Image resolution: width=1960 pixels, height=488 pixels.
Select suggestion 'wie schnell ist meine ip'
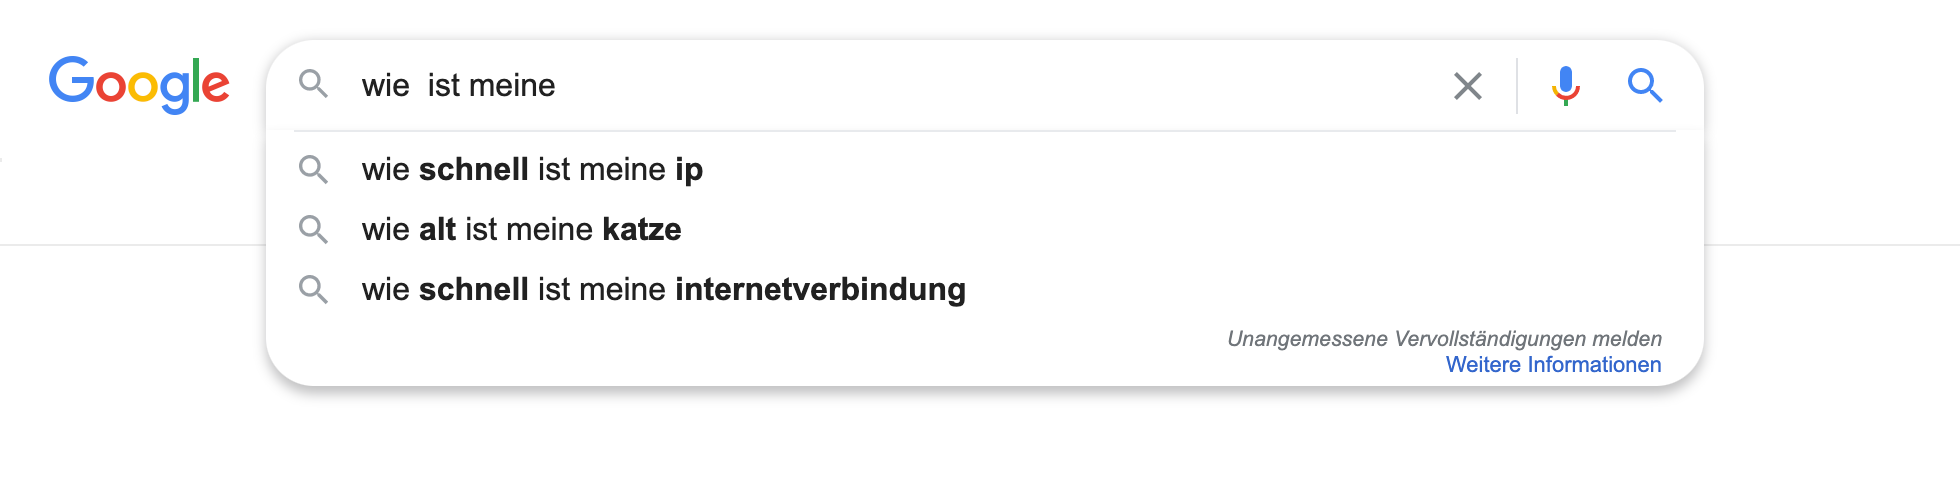click(532, 169)
